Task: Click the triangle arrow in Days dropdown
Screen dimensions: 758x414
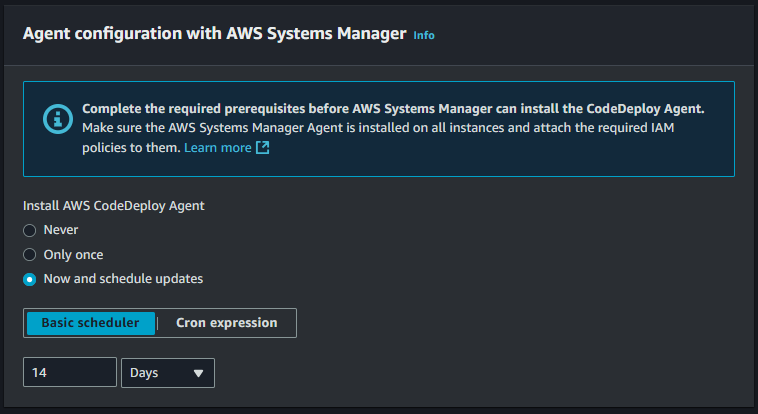Action: tap(198, 373)
